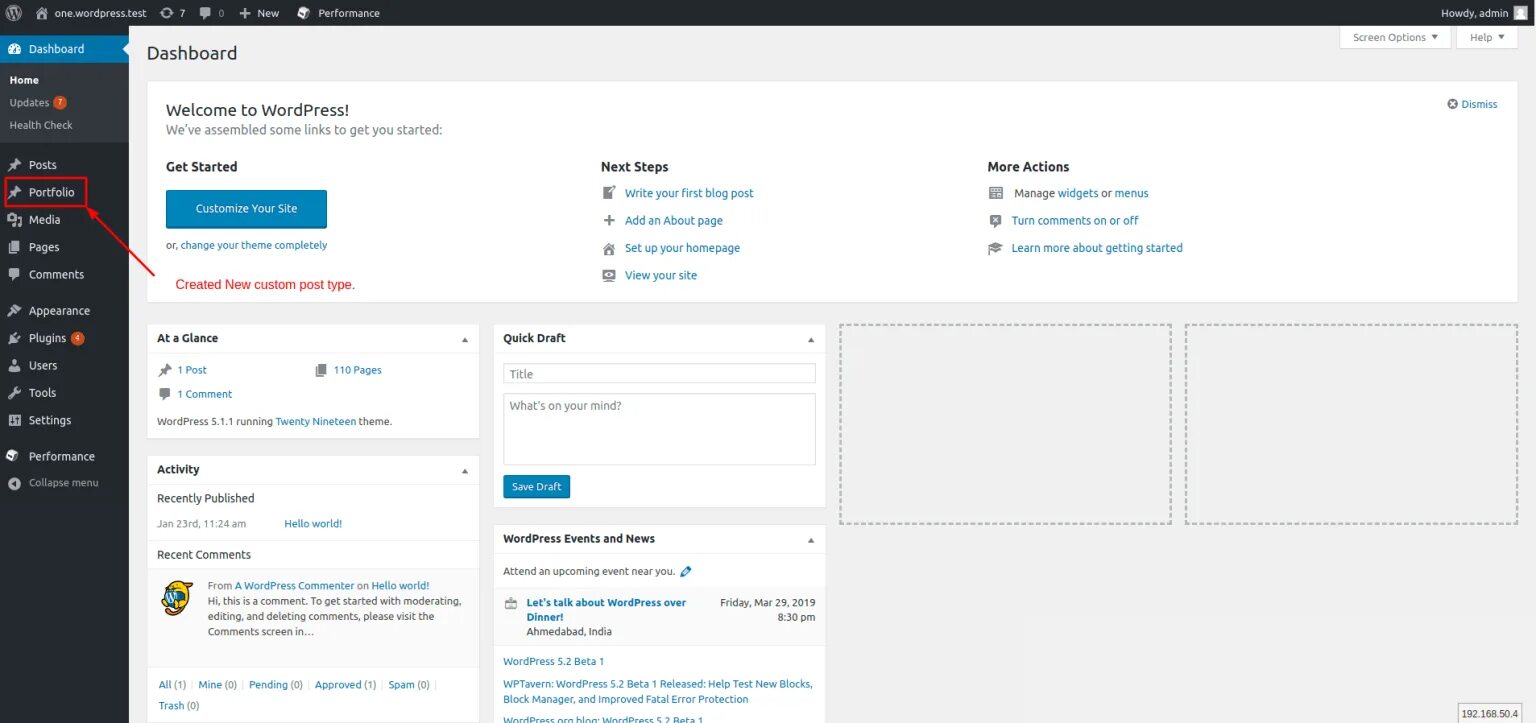Dismiss the Welcome to WordPress panel
The height and width of the screenshot is (723, 1536).
(x=1472, y=104)
